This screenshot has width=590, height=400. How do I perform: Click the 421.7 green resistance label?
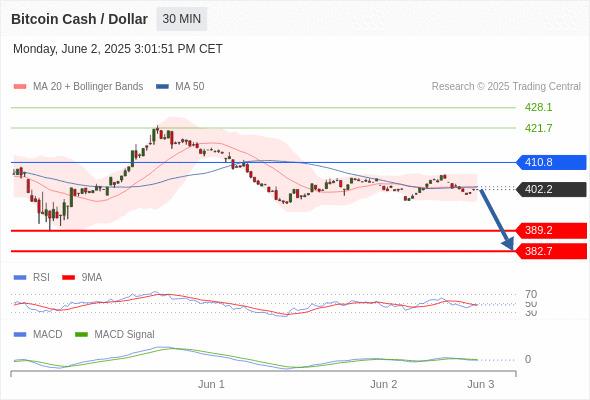click(x=538, y=128)
